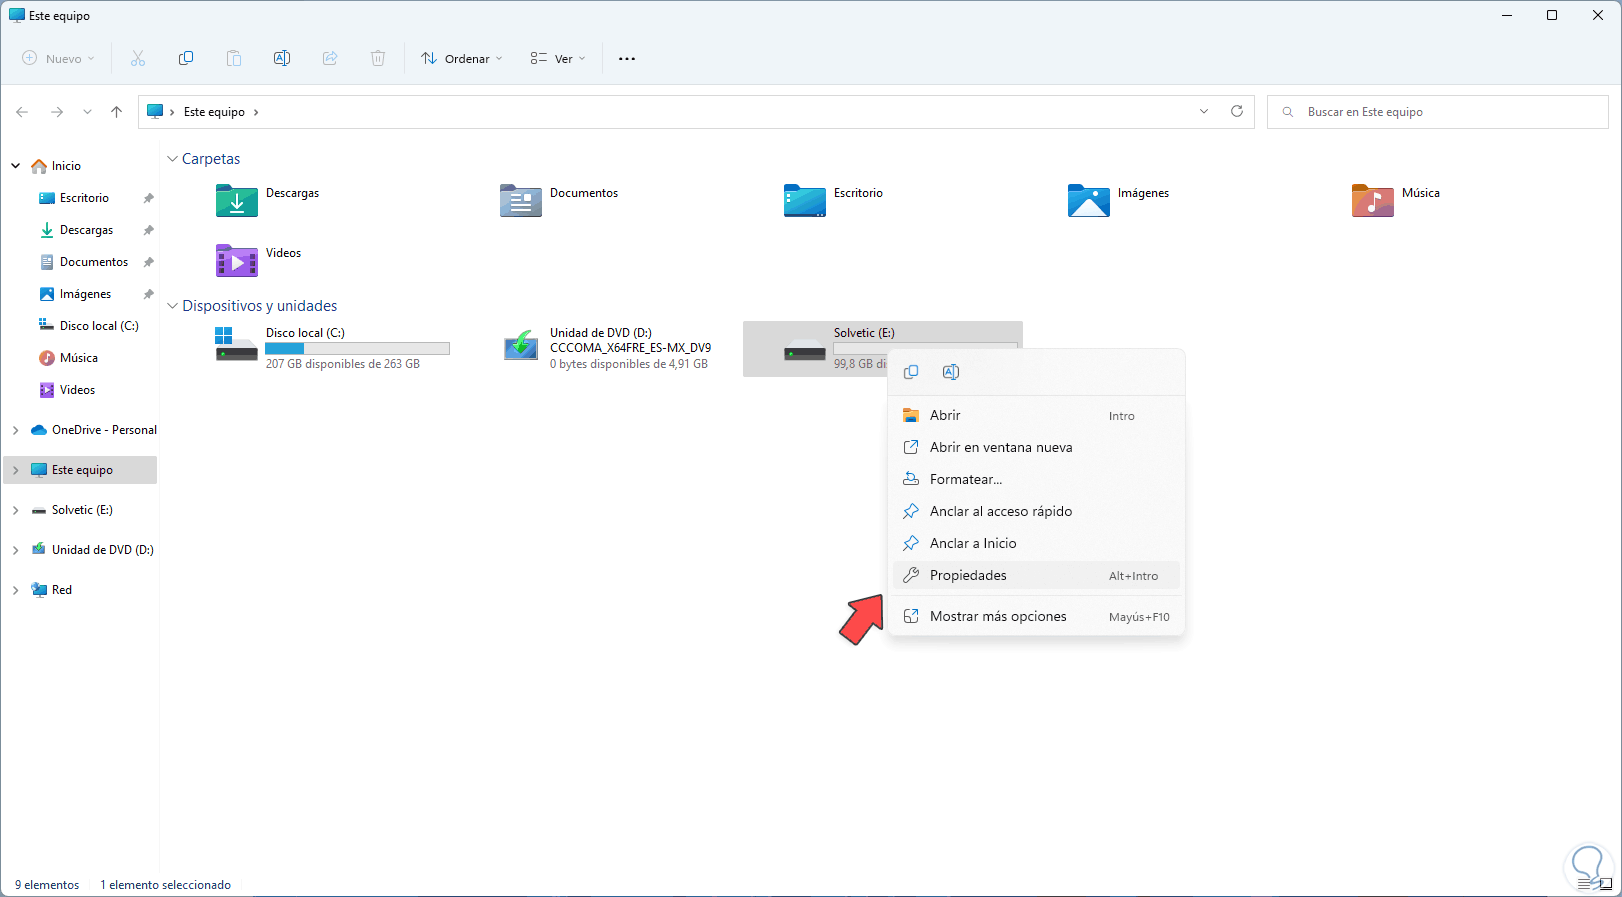Image resolution: width=1622 pixels, height=897 pixels.
Task: Choose Abrir from the context menu
Action: pyautogui.click(x=1036, y=415)
